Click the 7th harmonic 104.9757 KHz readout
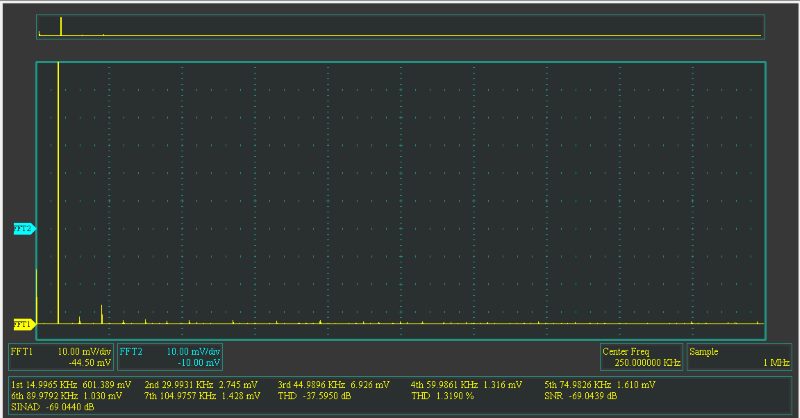The height and width of the screenshot is (418, 800). coord(203,396)
